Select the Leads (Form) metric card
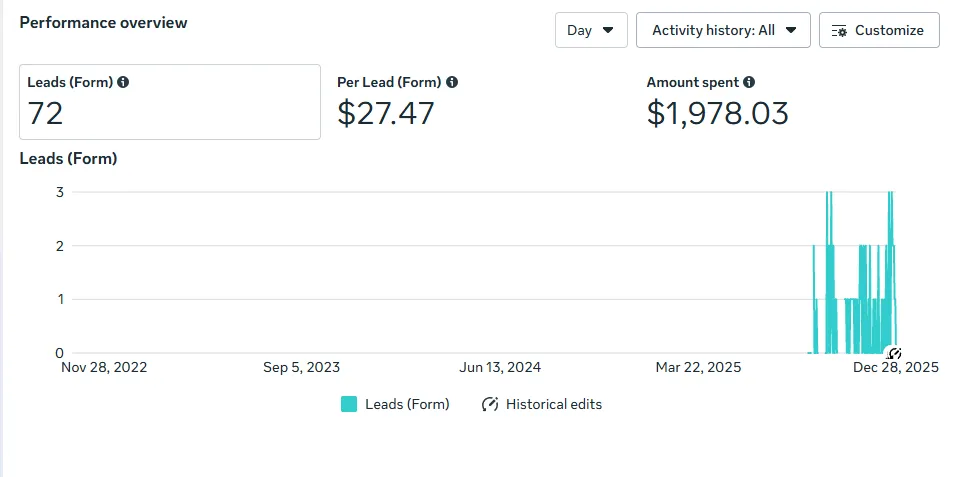954x477 pixels. pyautogui.click(x=170, y=102)
